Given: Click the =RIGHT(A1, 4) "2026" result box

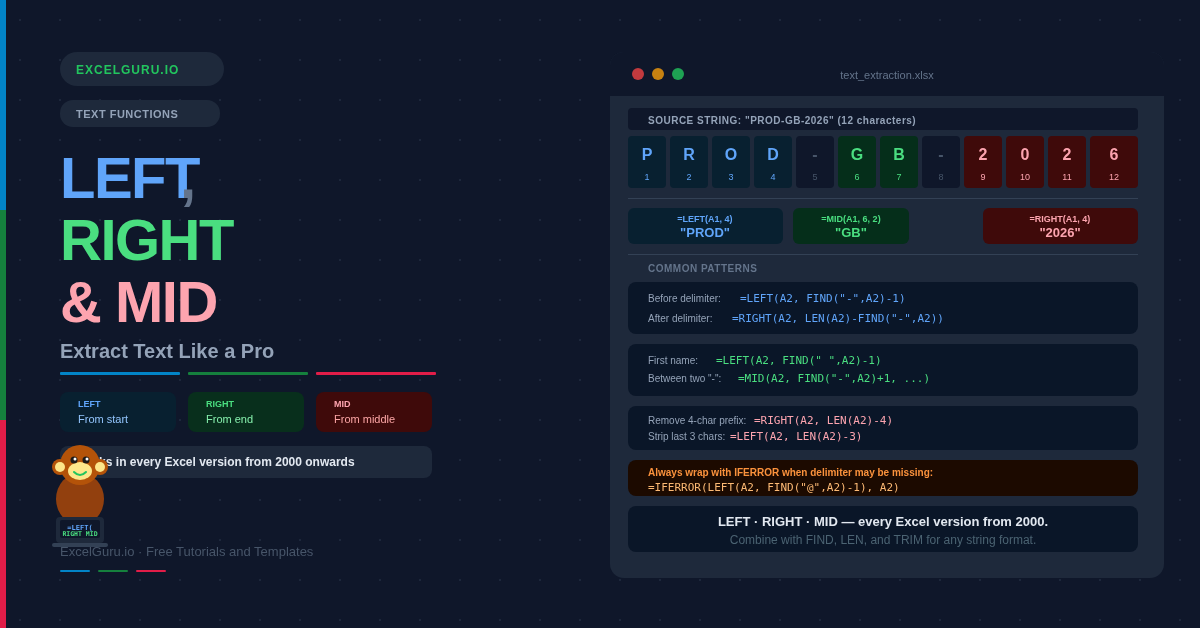Looking at the screenshot, I should 1060,226.
